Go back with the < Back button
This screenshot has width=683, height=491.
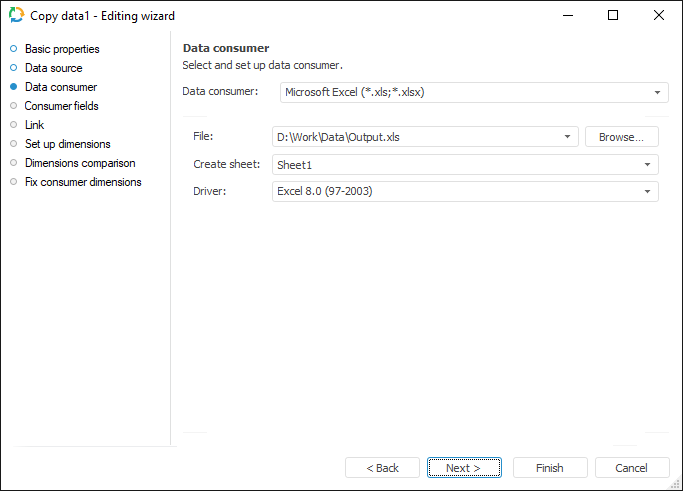[382, 468]
